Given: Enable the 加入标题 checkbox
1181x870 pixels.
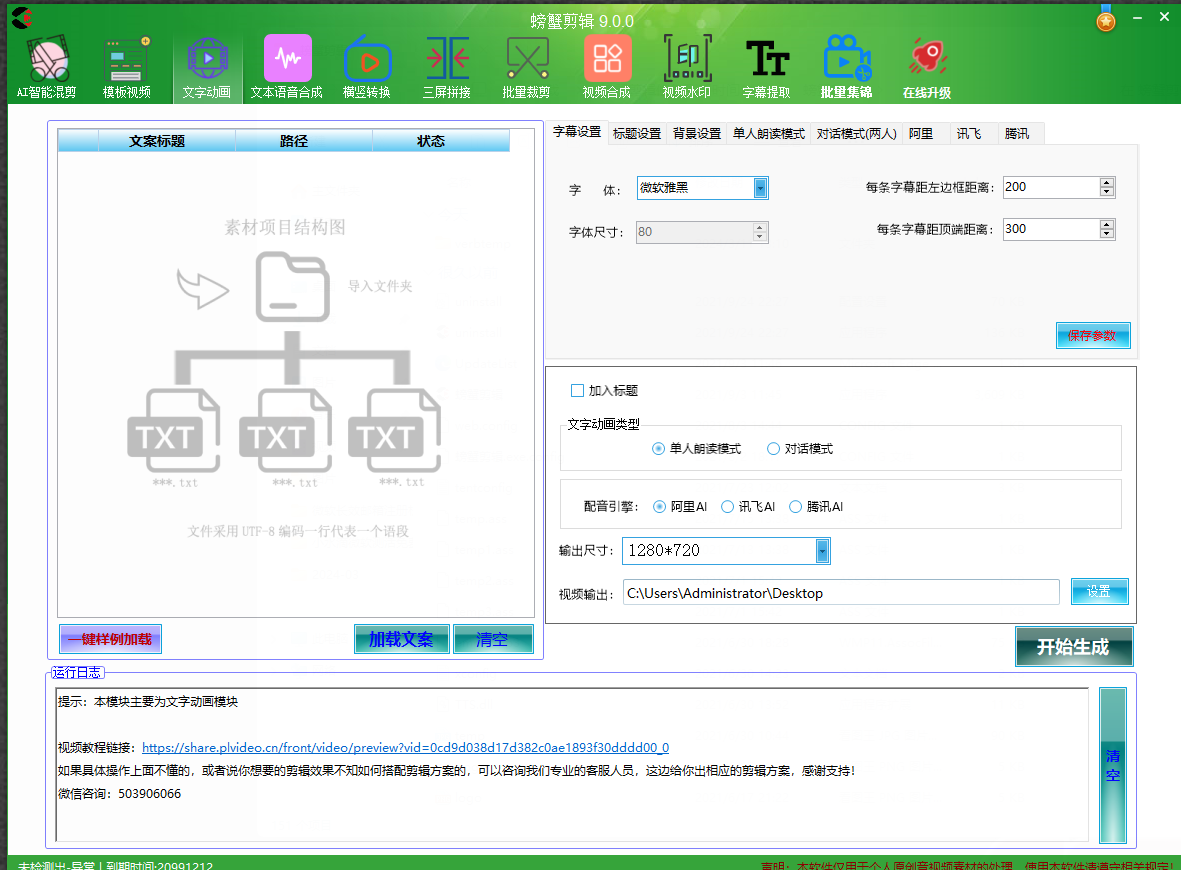Looking at the screenshot, I should point(577,391).
